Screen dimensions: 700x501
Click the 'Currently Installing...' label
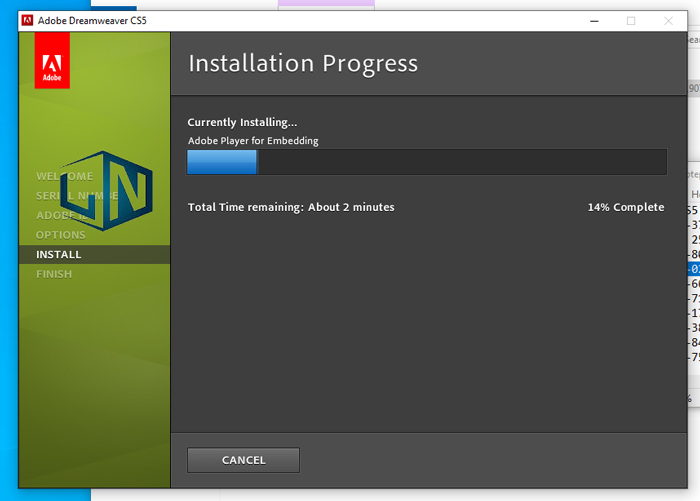click(x=242, y=122)
